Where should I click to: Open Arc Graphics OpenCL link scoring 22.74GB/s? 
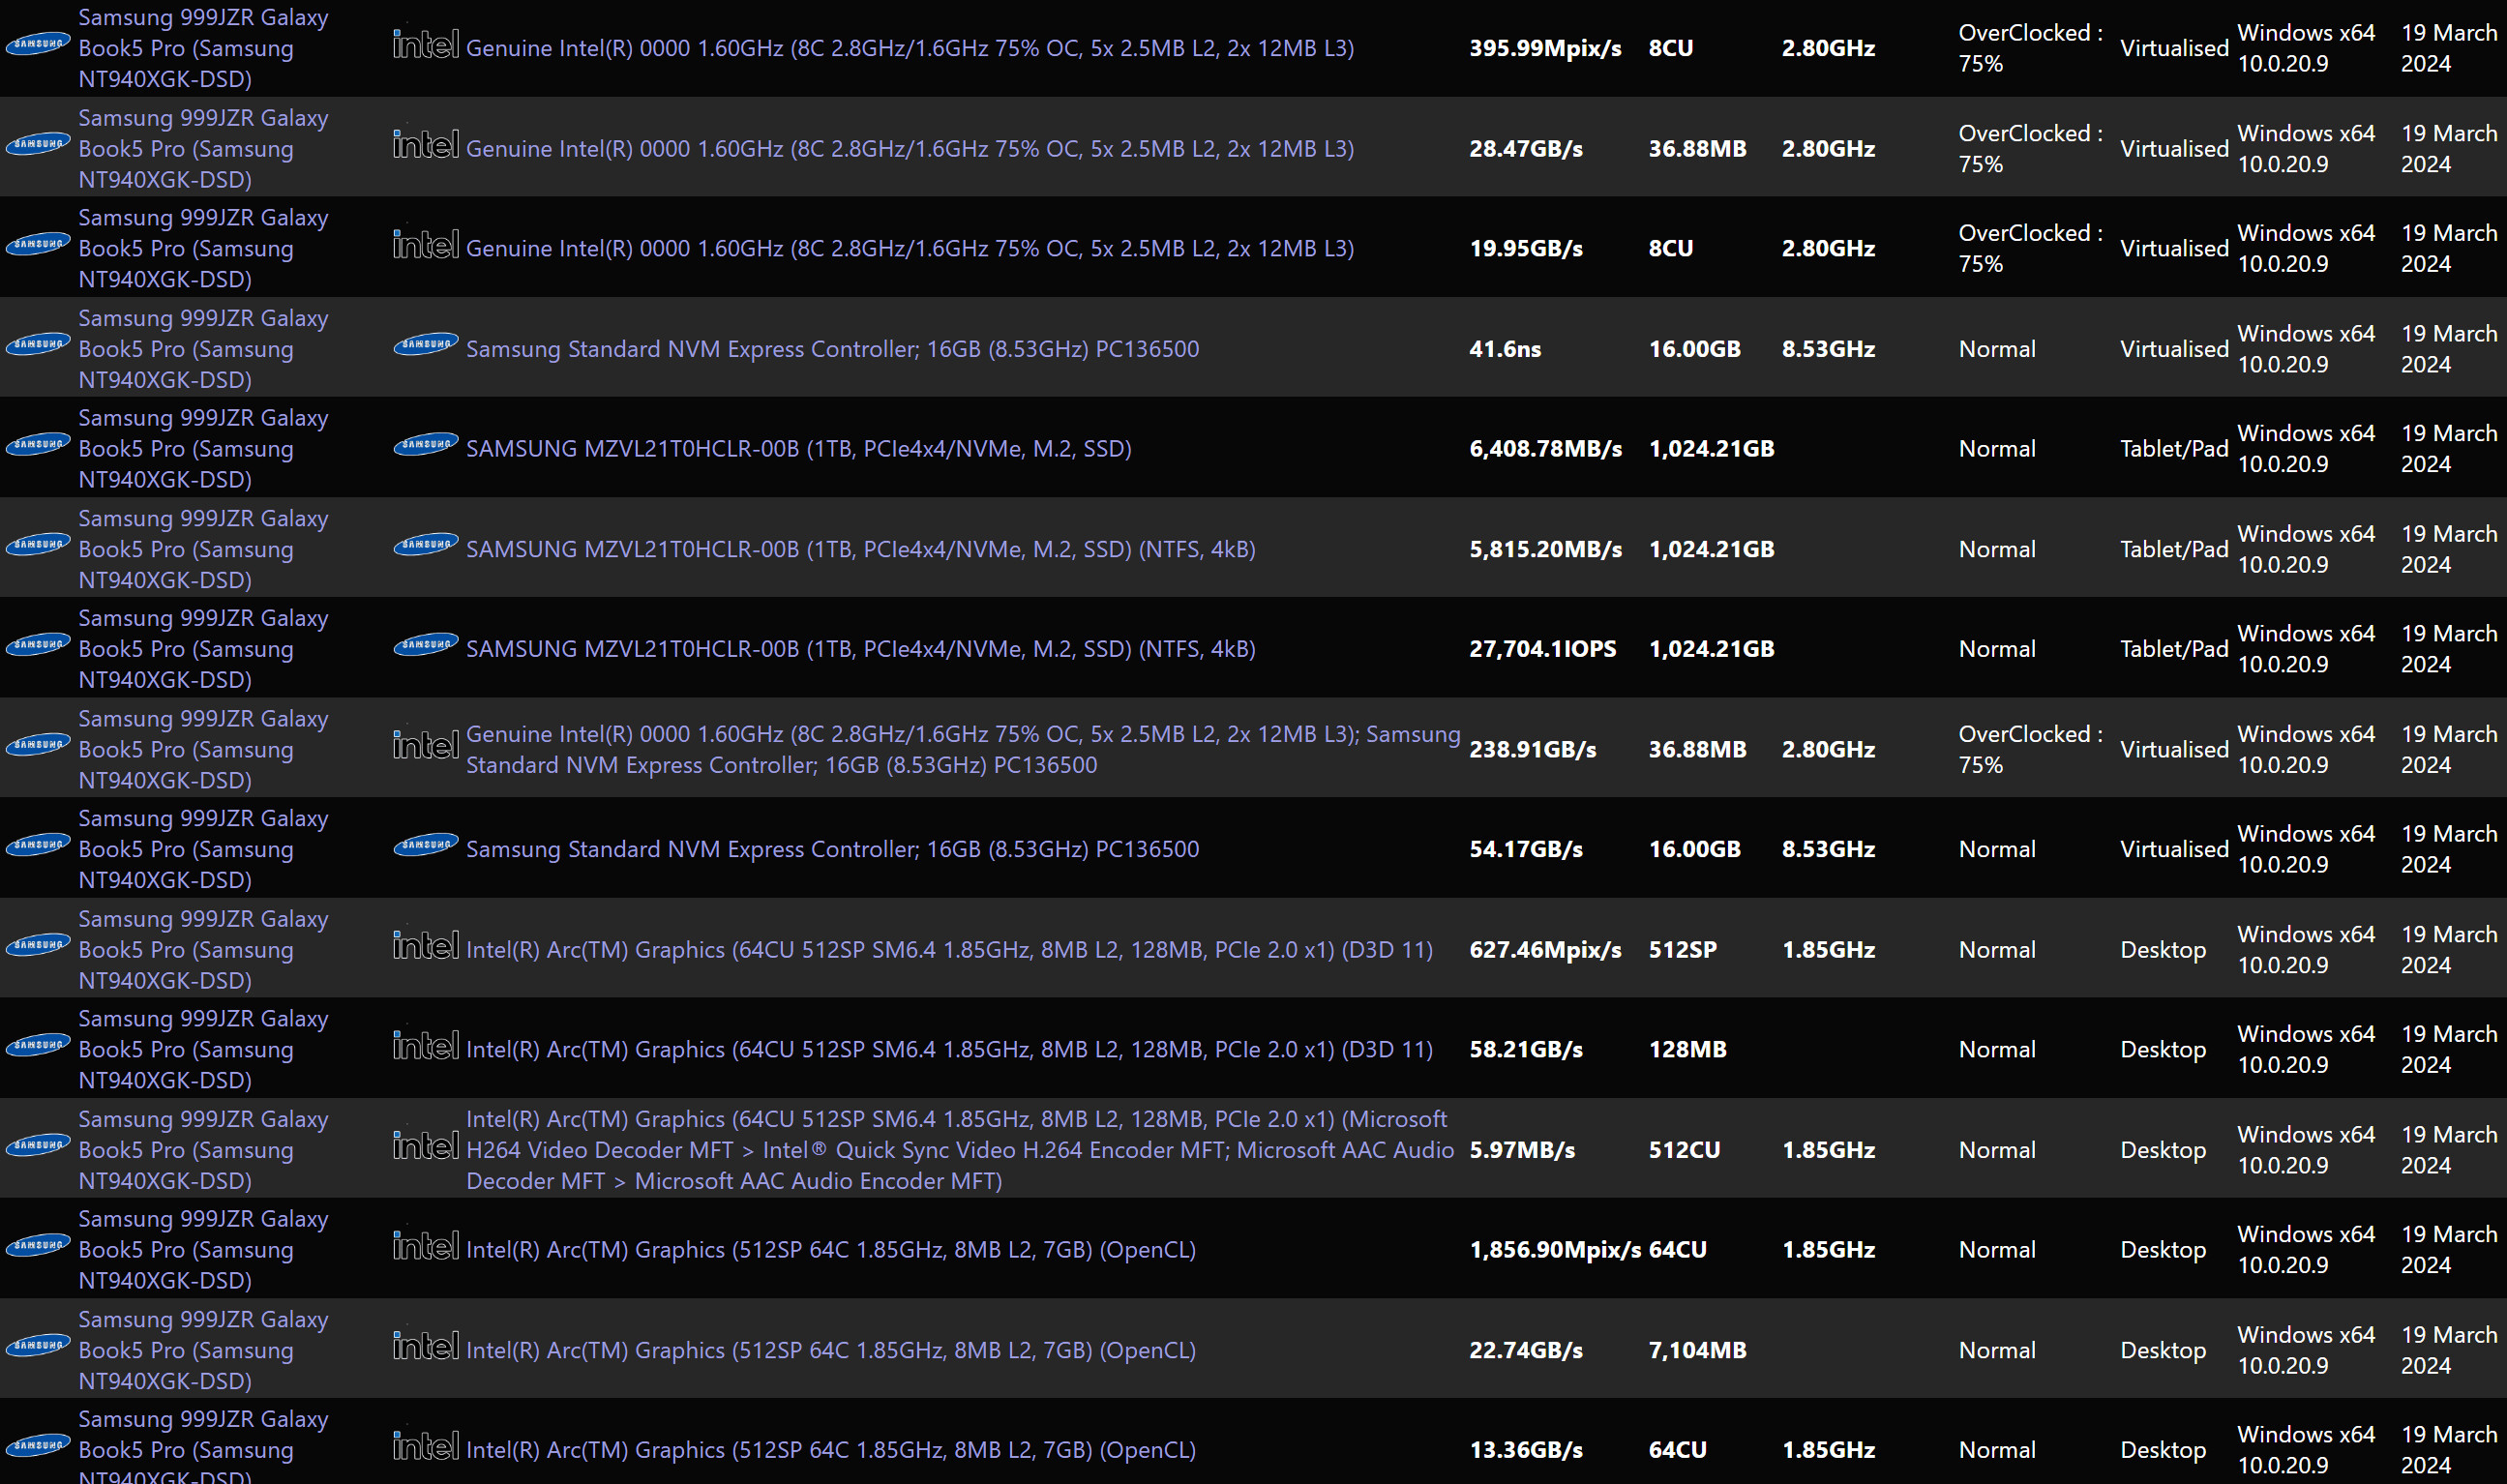pyautogui.click(x=830, y=1351)
